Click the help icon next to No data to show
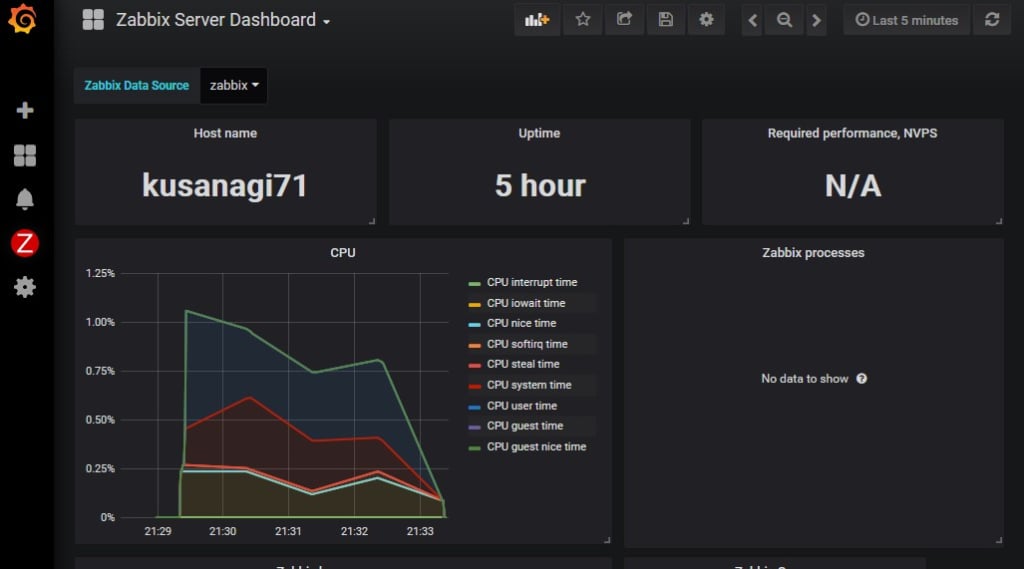 [x=861, y=378]
